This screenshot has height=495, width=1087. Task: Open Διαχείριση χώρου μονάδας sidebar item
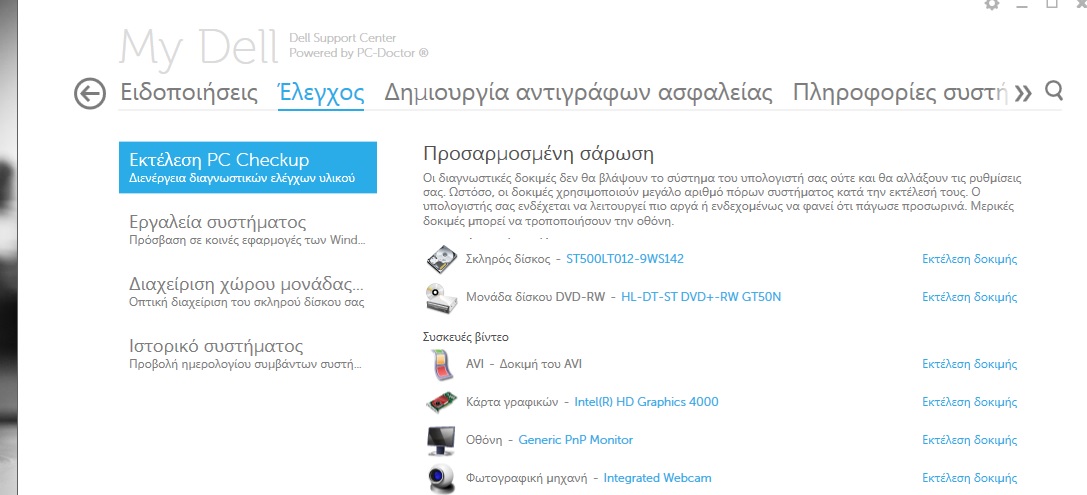[247, 292]
